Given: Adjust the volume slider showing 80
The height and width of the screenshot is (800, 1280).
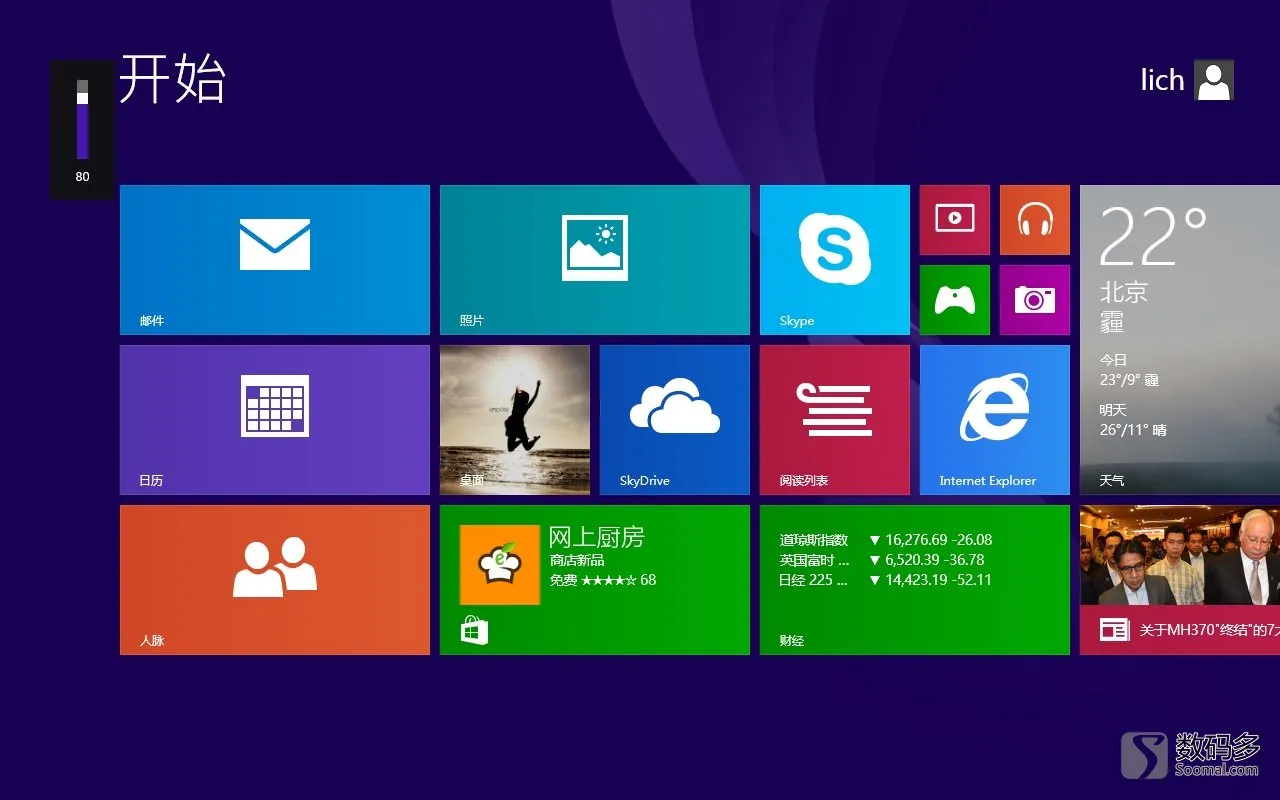Looking at the screenshot, I should (x=83, y=120).
